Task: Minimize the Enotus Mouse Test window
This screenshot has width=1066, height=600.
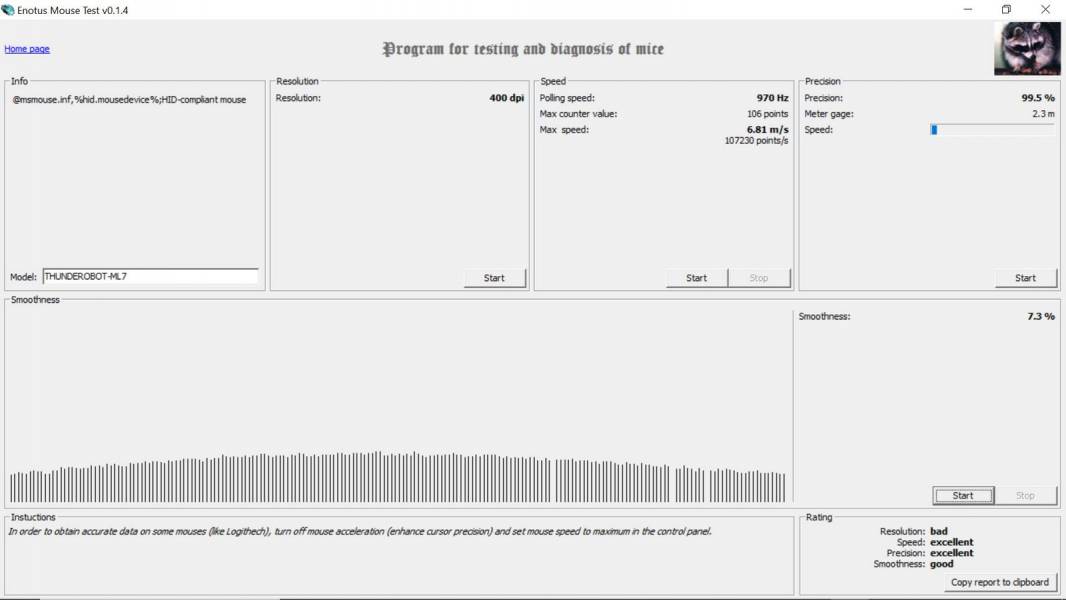Action: pos(967,10)
